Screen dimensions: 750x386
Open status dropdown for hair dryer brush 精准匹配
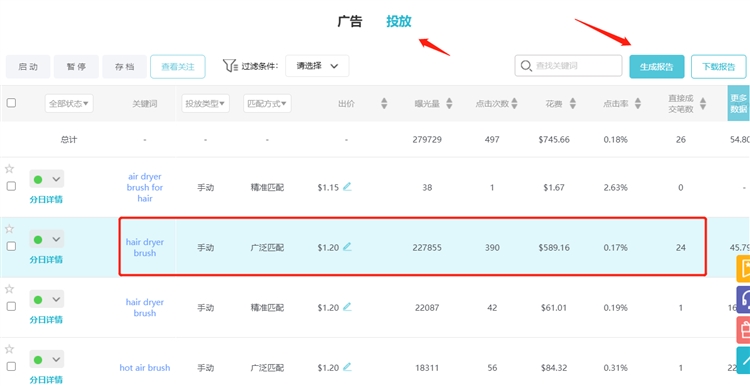[x=46, y=299]
